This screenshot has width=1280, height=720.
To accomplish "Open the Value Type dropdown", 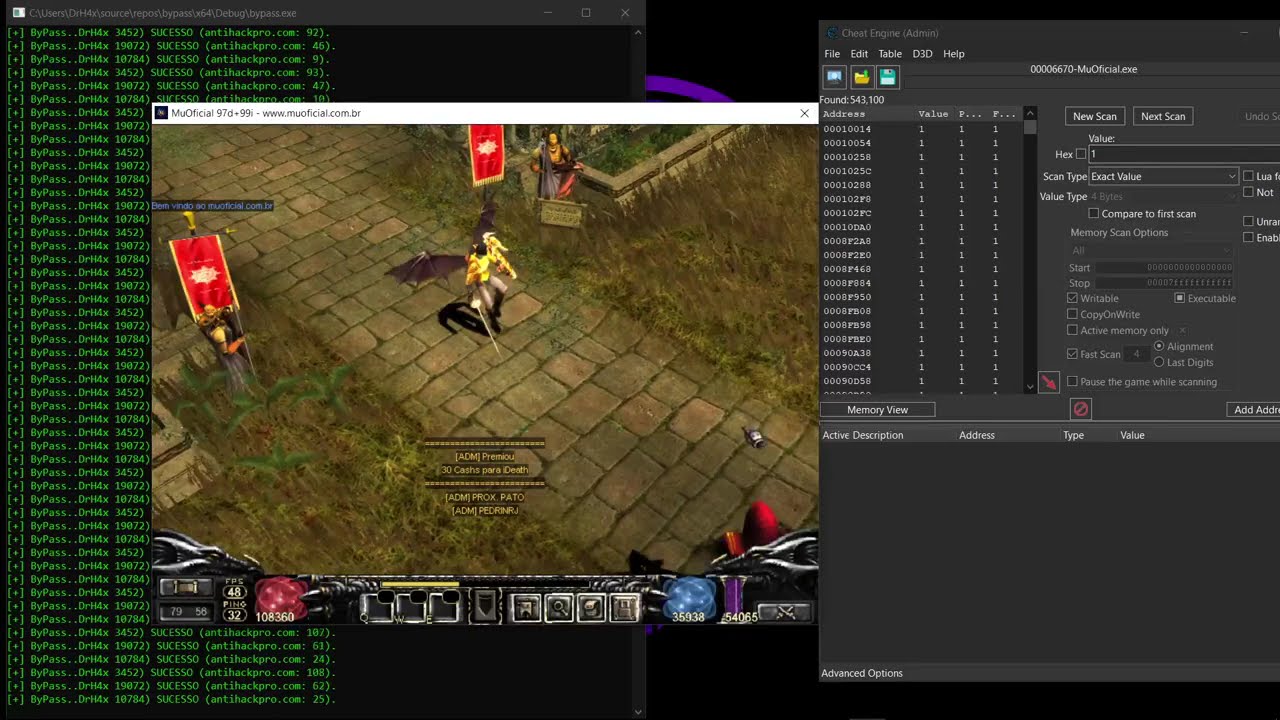I will coord(1164,196).
